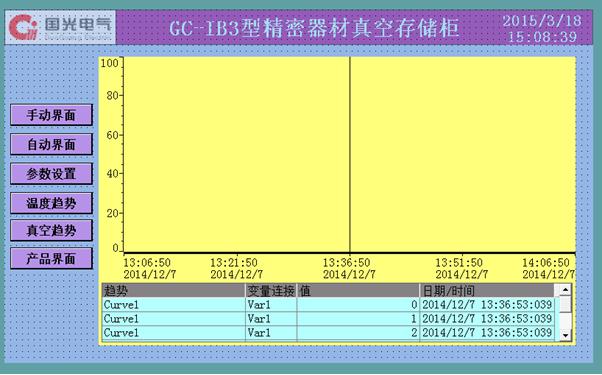Select the Curve1 row with value 0
The image size is (602, 375).
point(329,305)
